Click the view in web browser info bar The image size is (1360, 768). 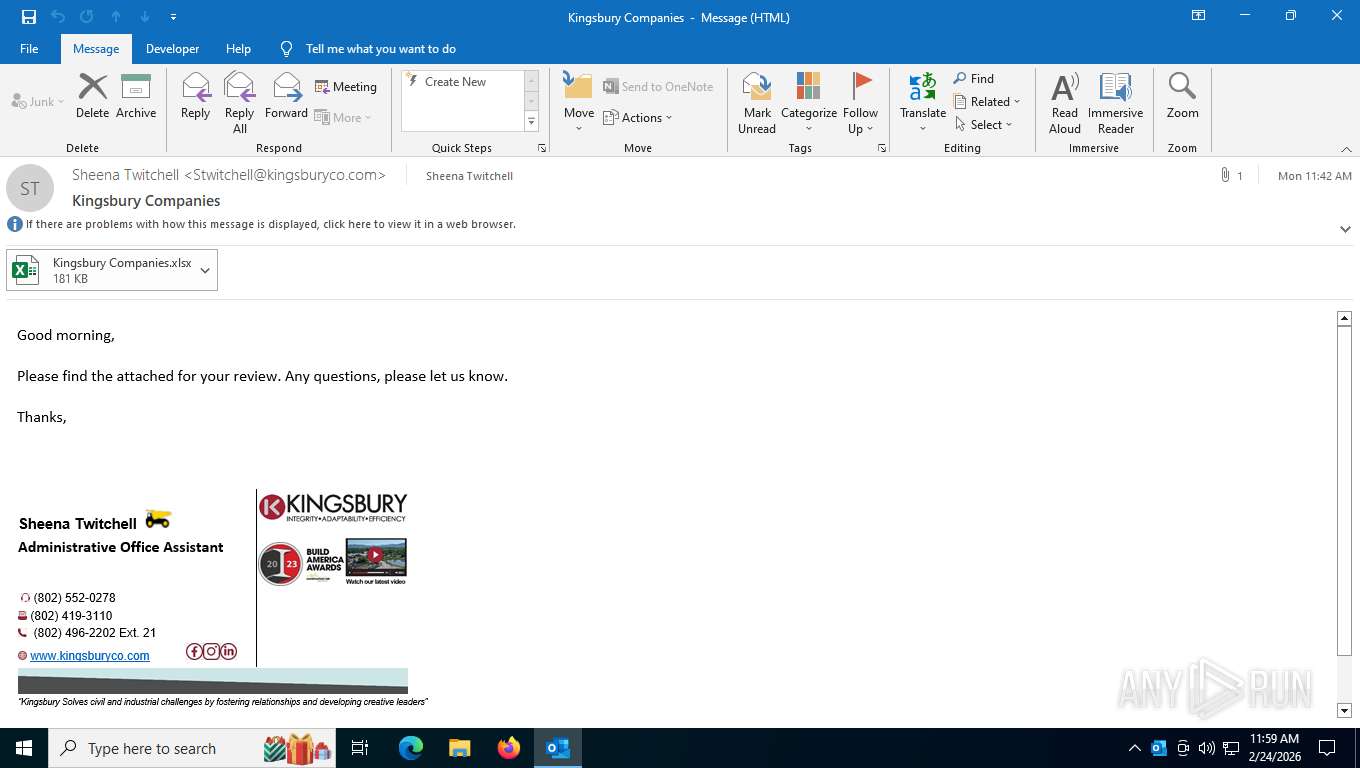click(270, 224)
